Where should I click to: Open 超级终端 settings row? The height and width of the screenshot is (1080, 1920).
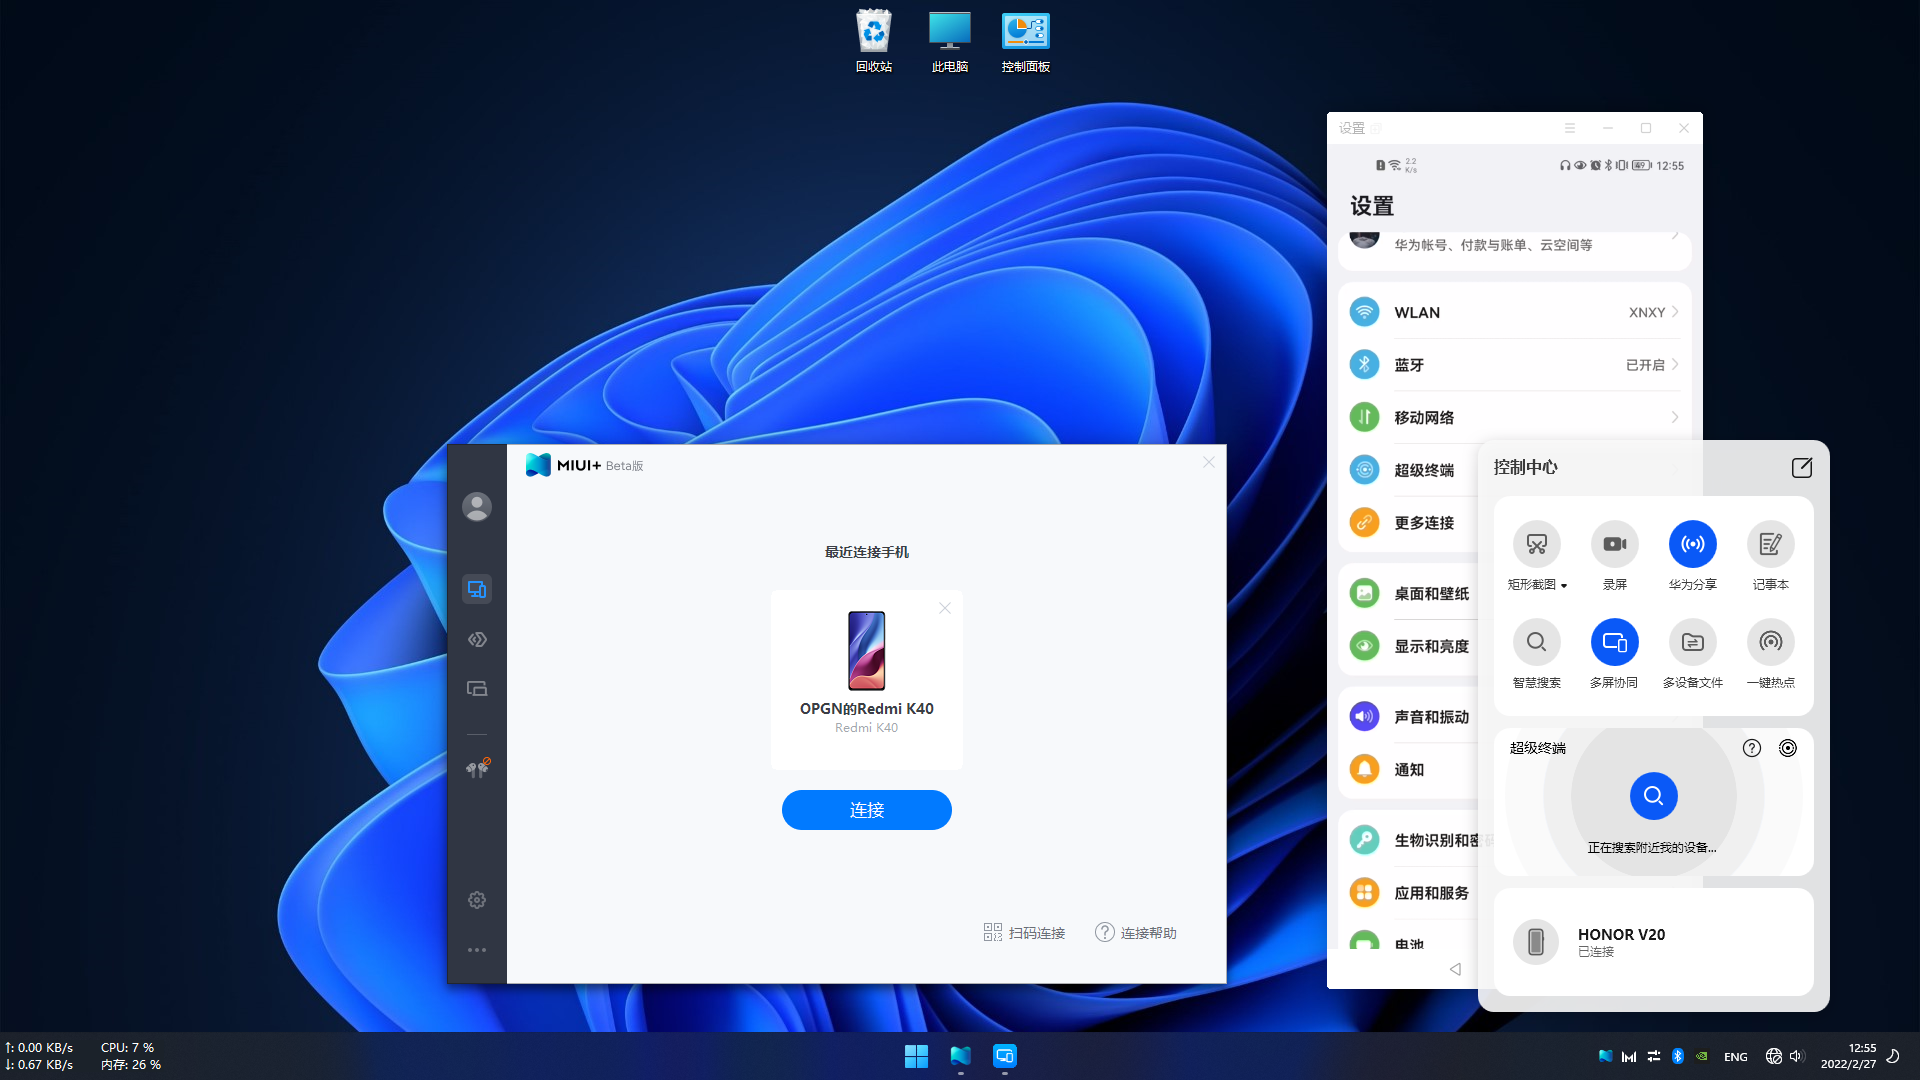1410,470
